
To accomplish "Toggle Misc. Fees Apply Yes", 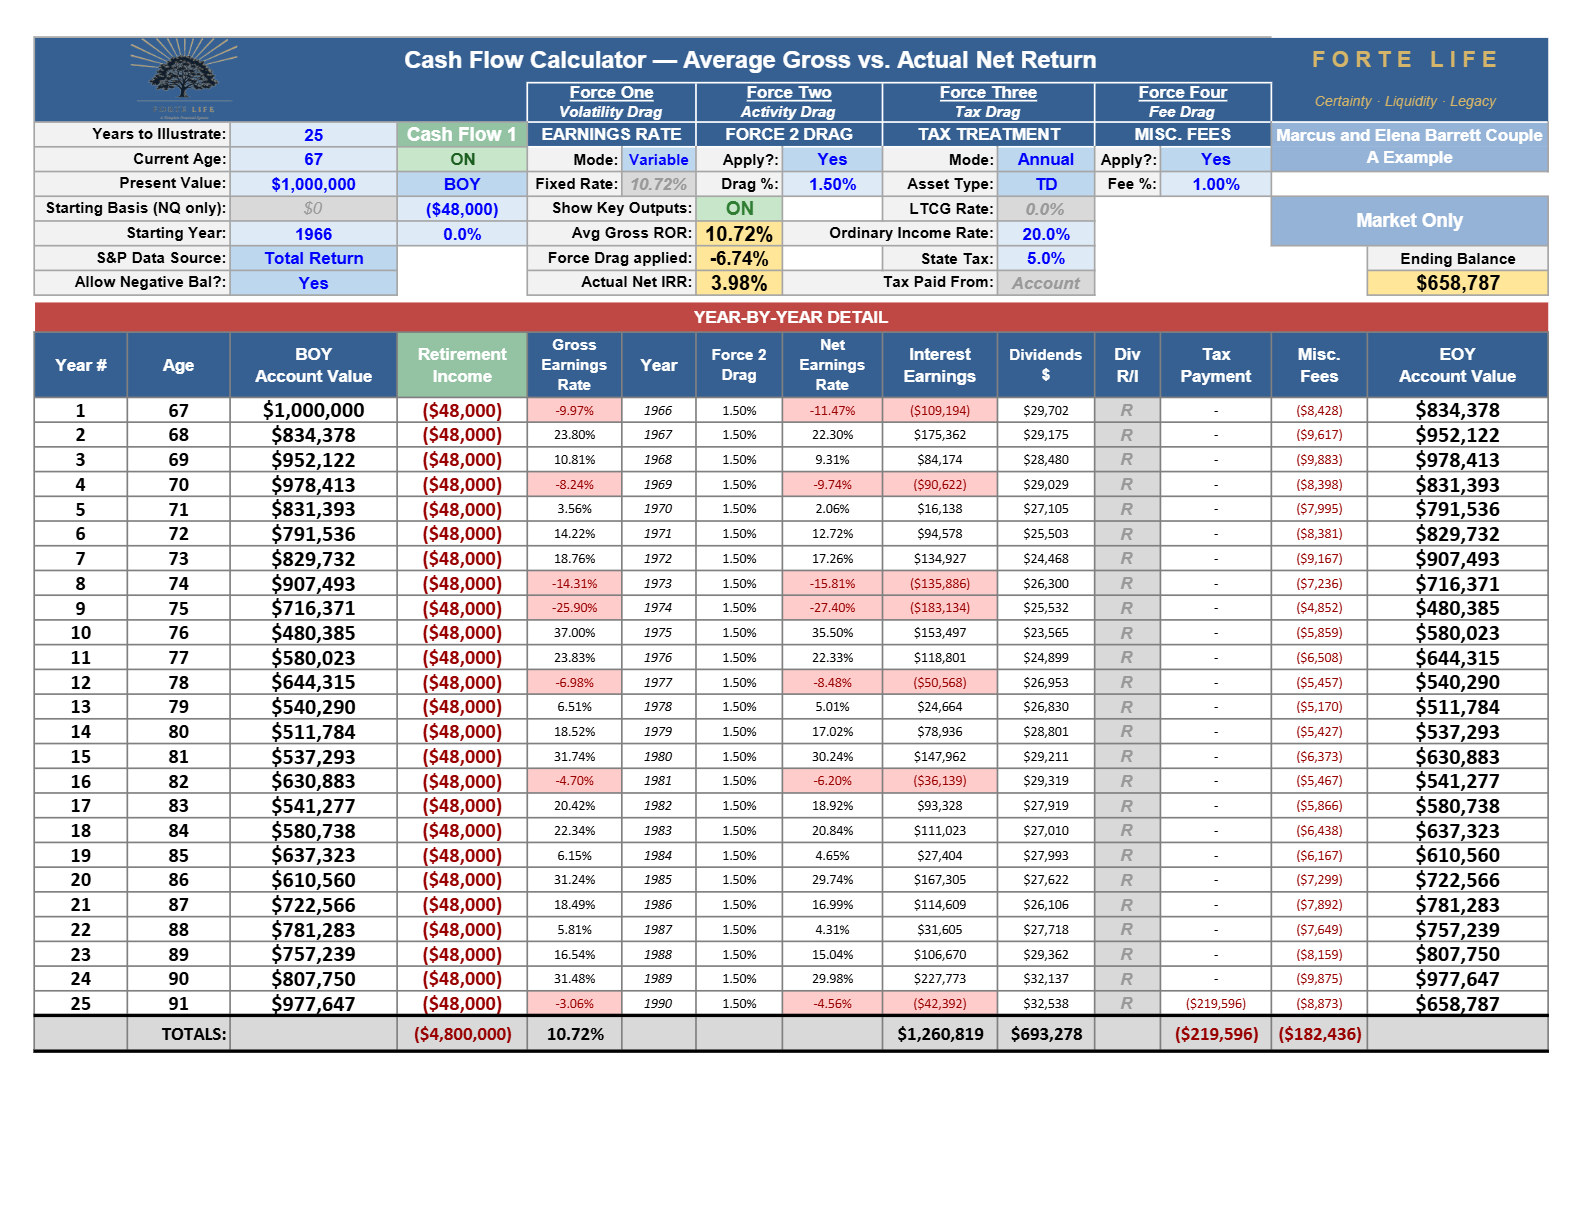I will point(1215,159).
